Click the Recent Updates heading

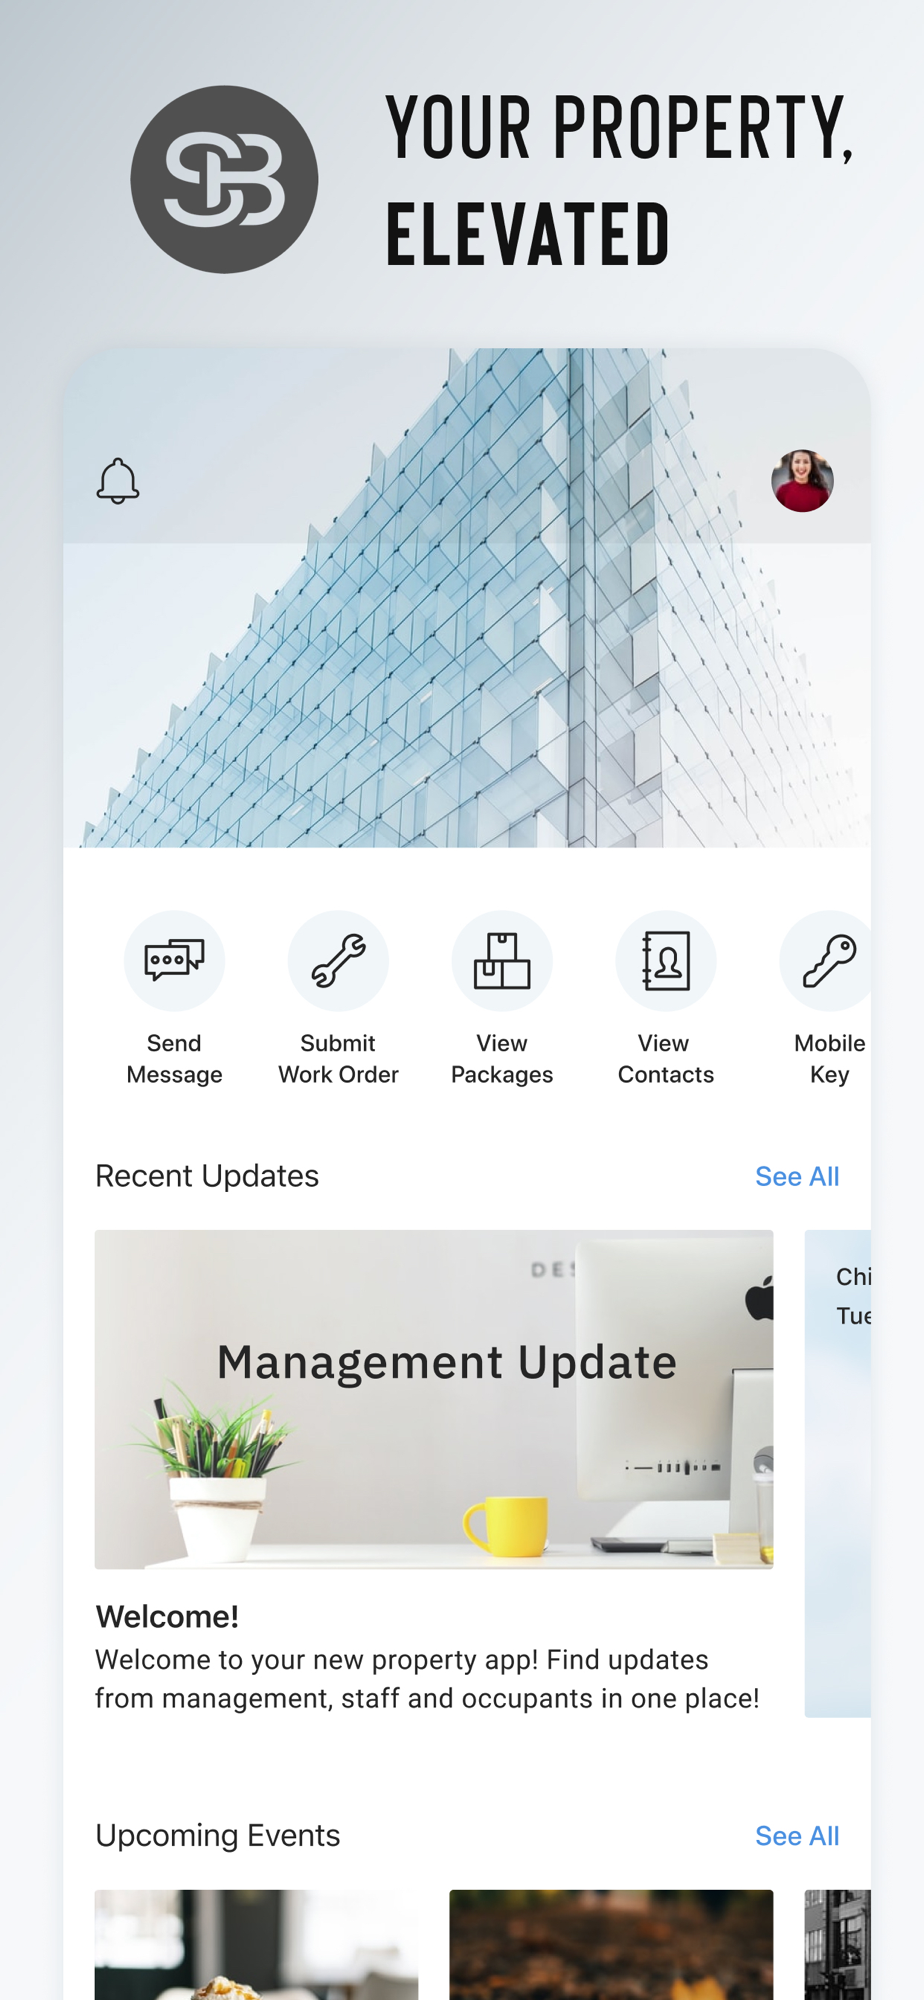(207, 1176)
